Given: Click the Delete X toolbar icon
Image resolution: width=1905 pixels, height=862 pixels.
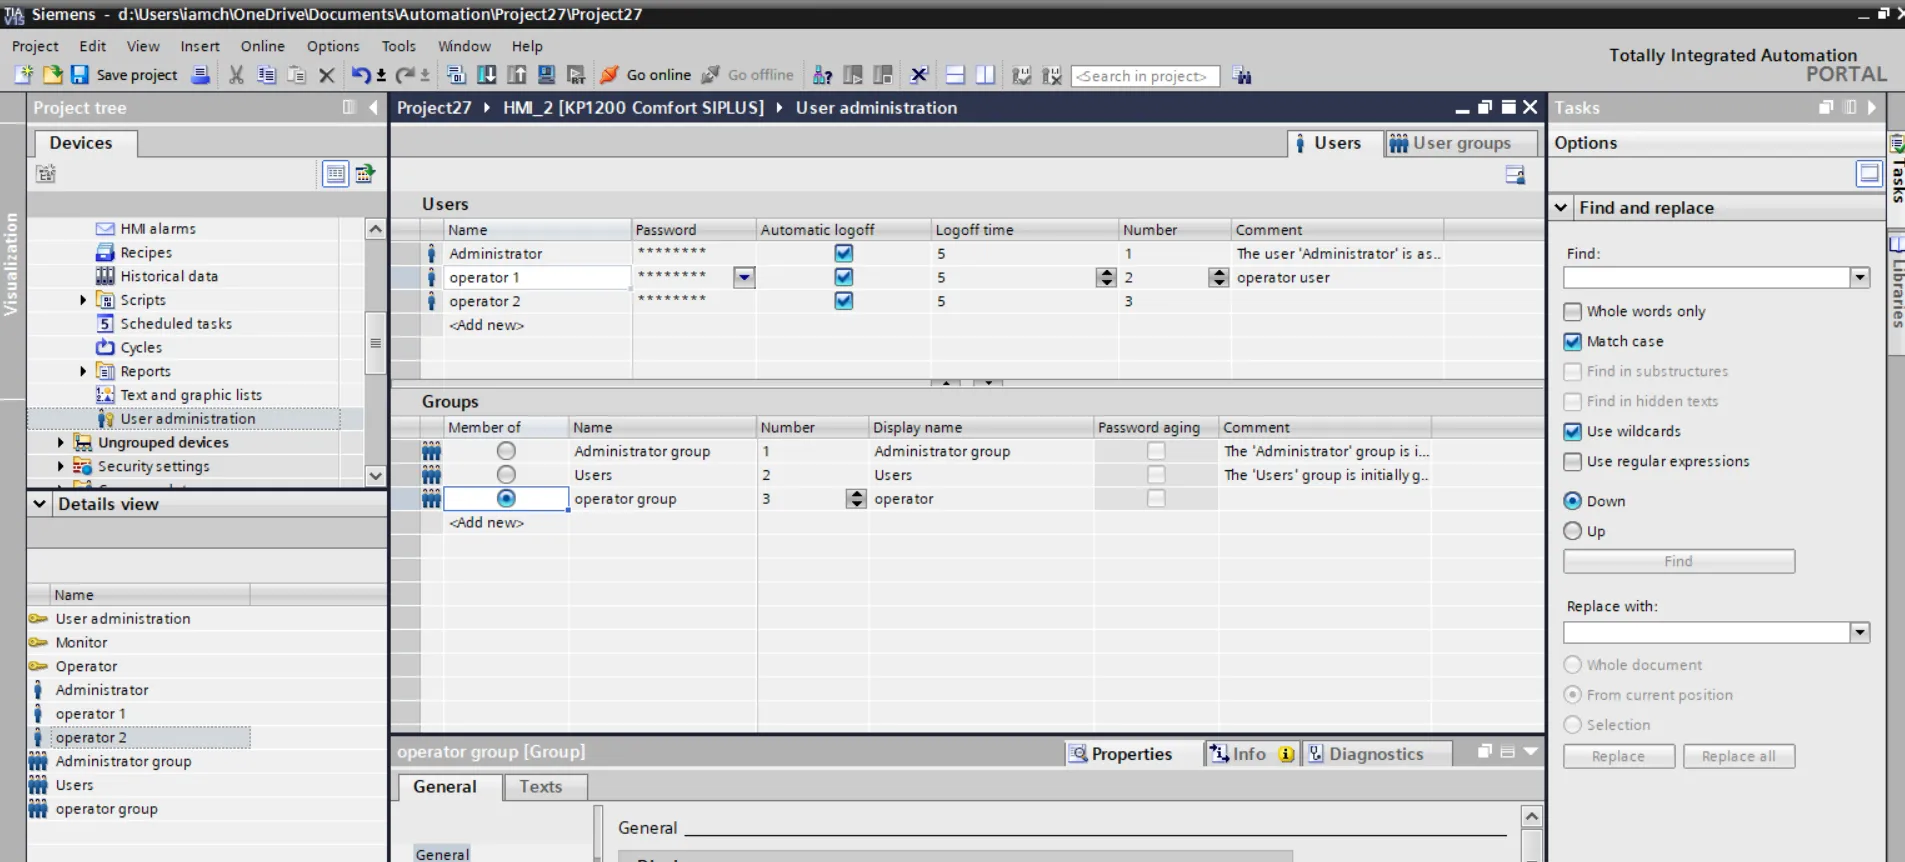Looking at the screenshot, I should 326,75.
